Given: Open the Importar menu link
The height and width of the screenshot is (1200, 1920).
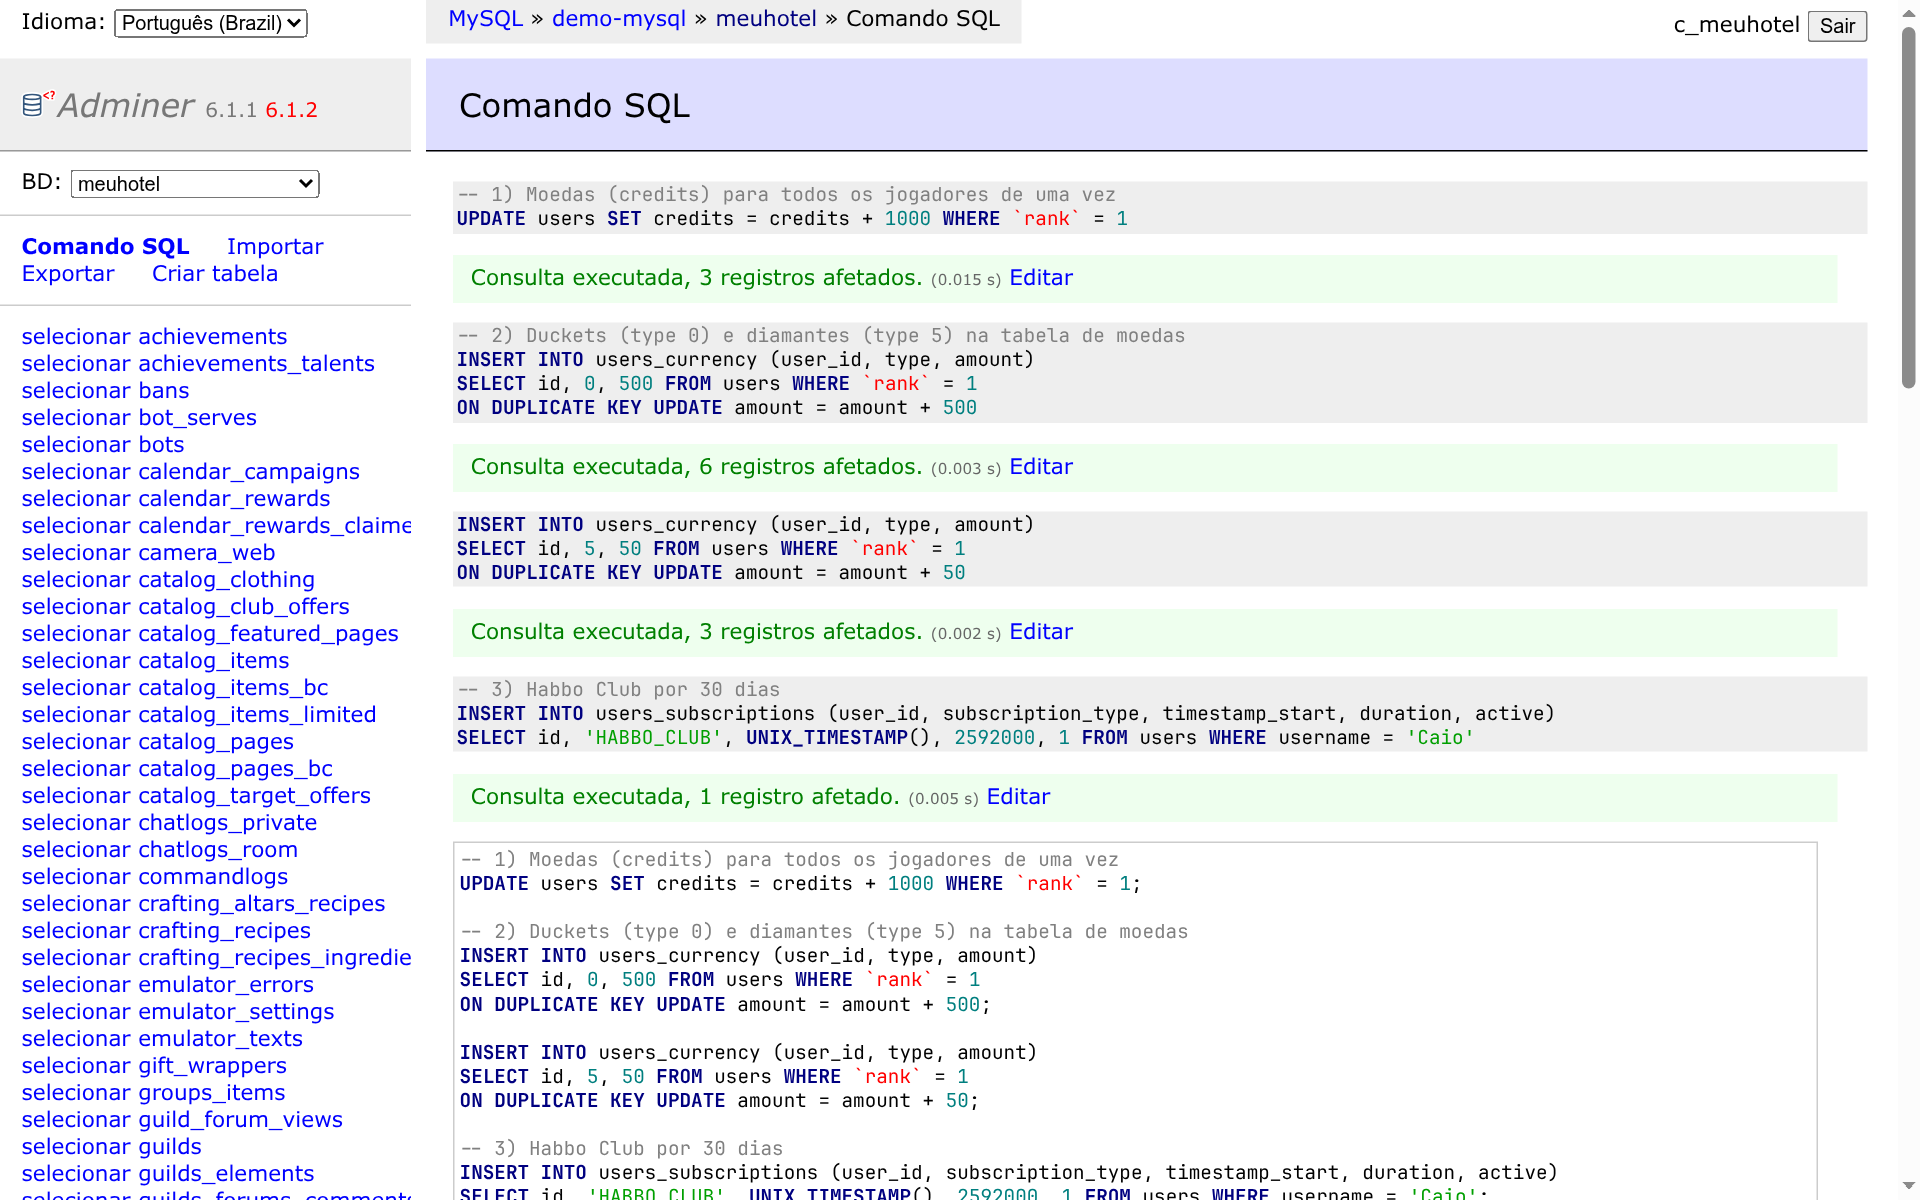Looking at the screenshot, I should click(275, 246).
